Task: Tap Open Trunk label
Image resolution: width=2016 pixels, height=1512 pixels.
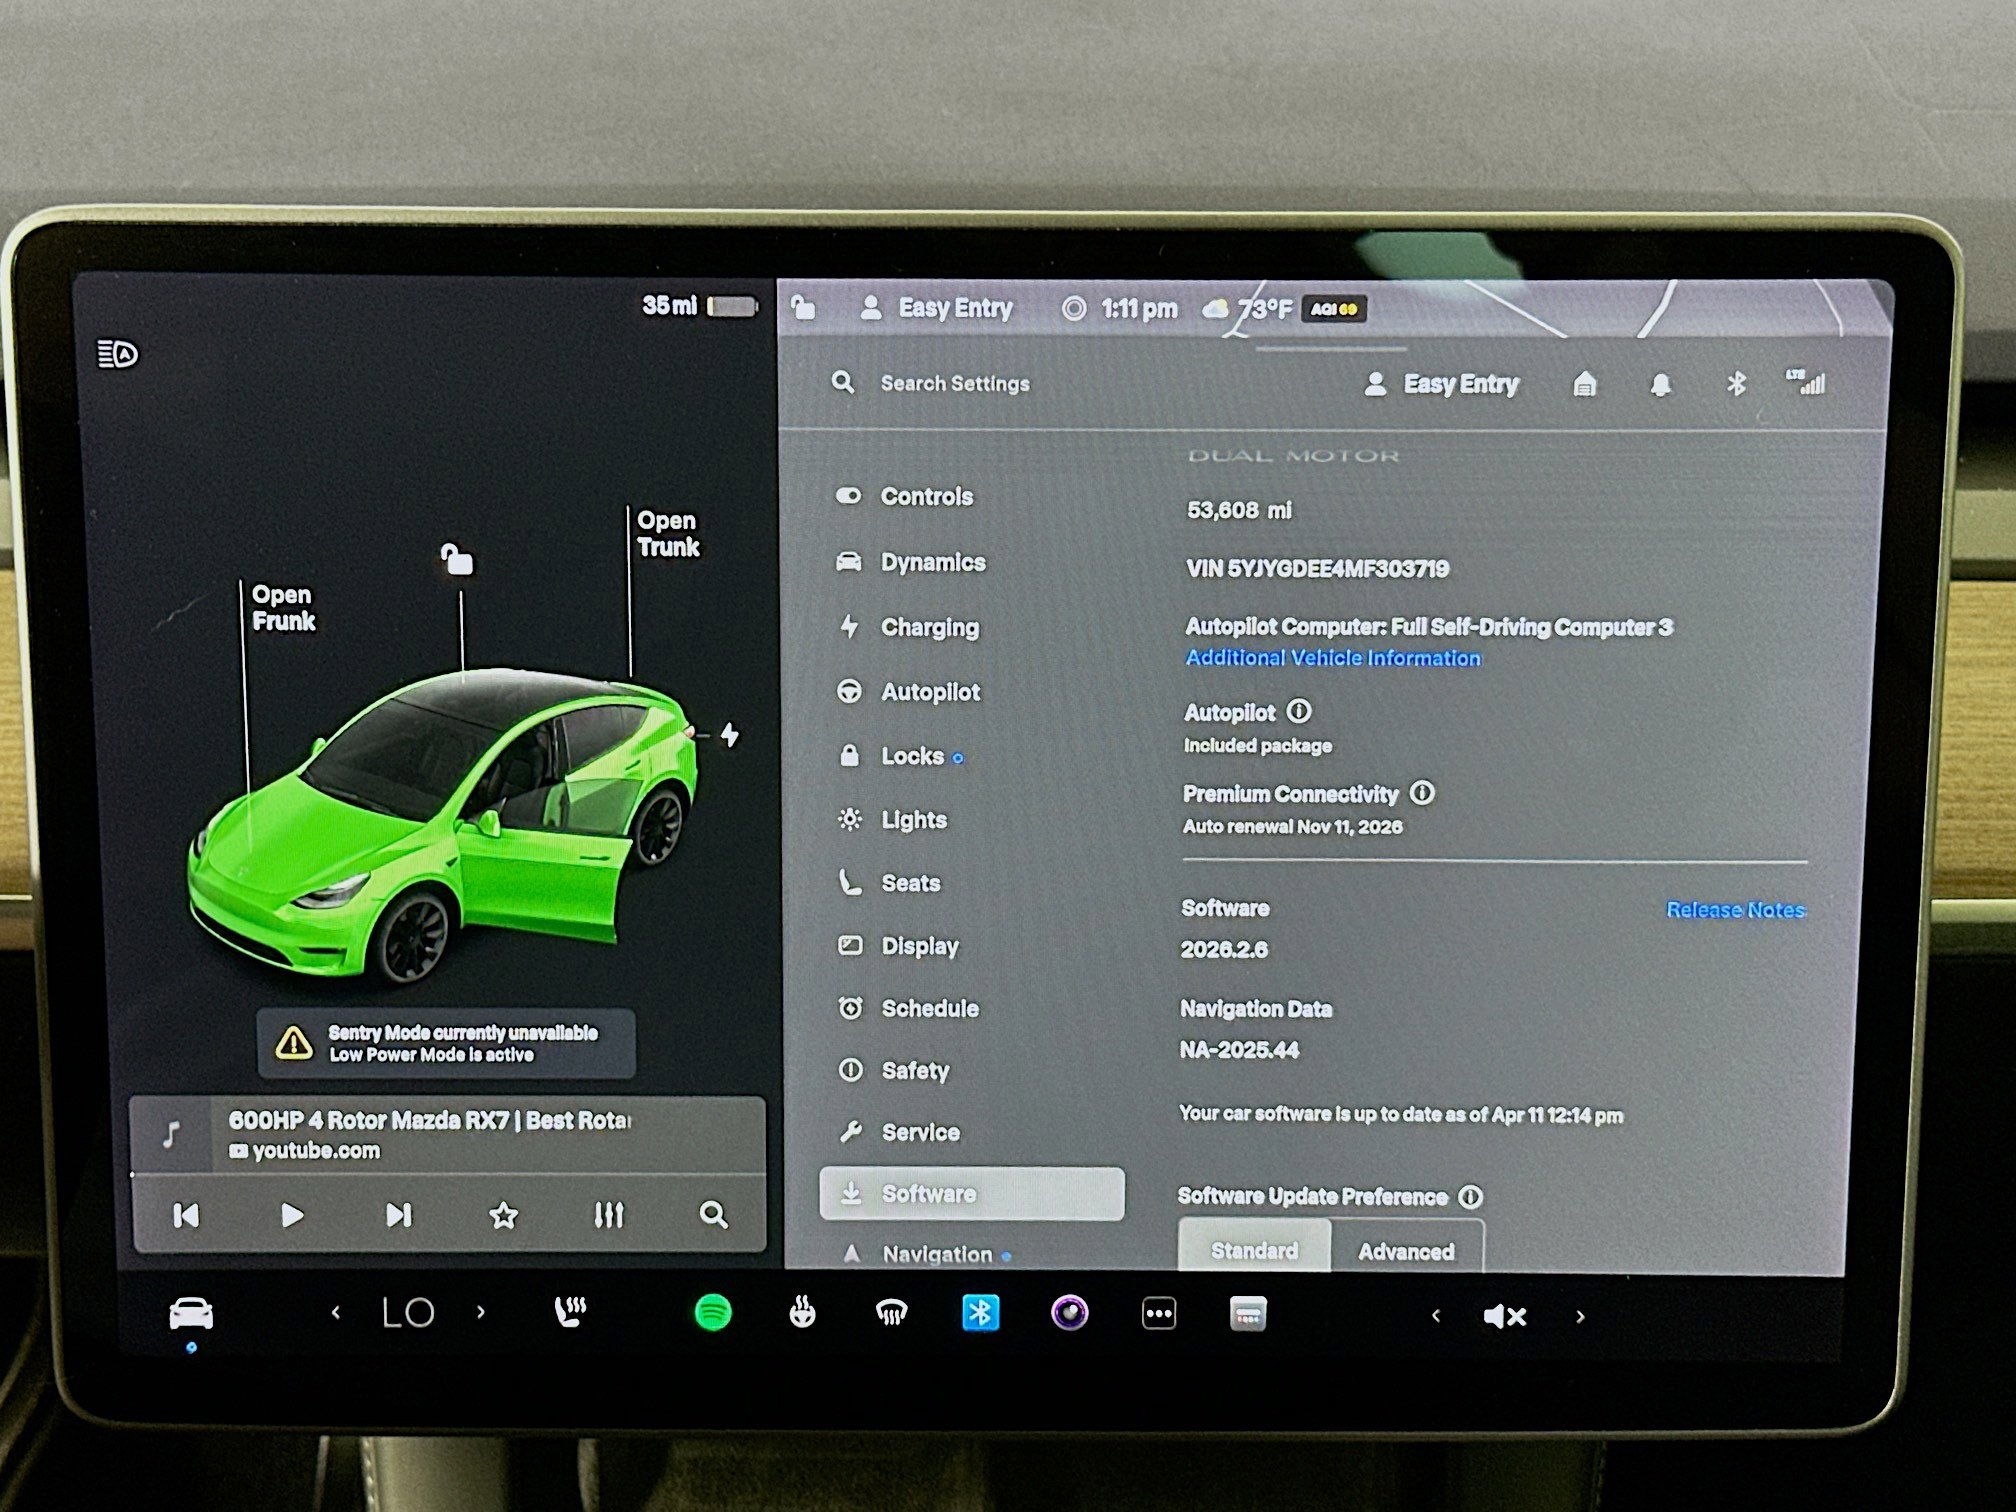Action: pos(669,534)
